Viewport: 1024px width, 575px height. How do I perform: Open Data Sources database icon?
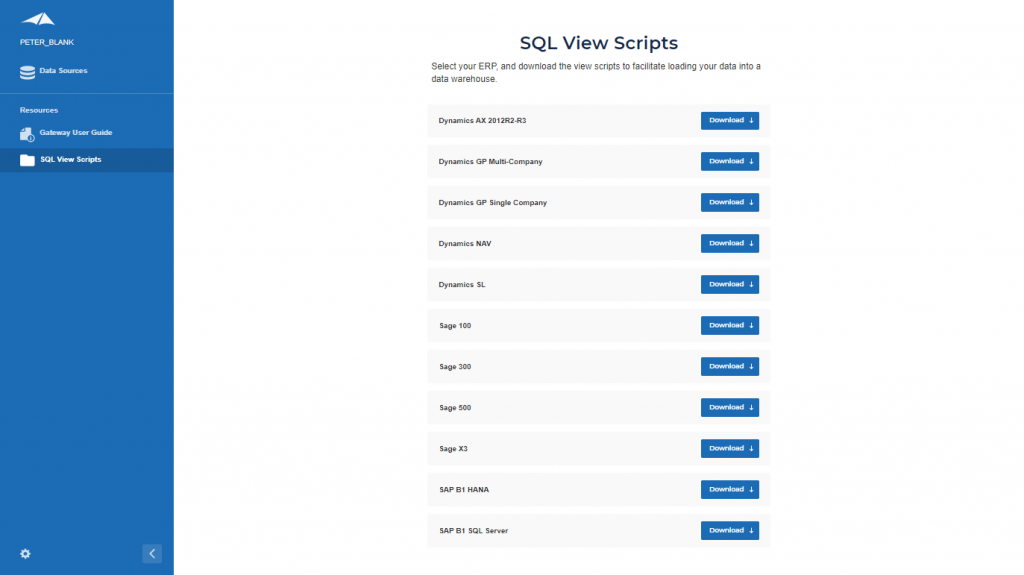pos(27,72)
